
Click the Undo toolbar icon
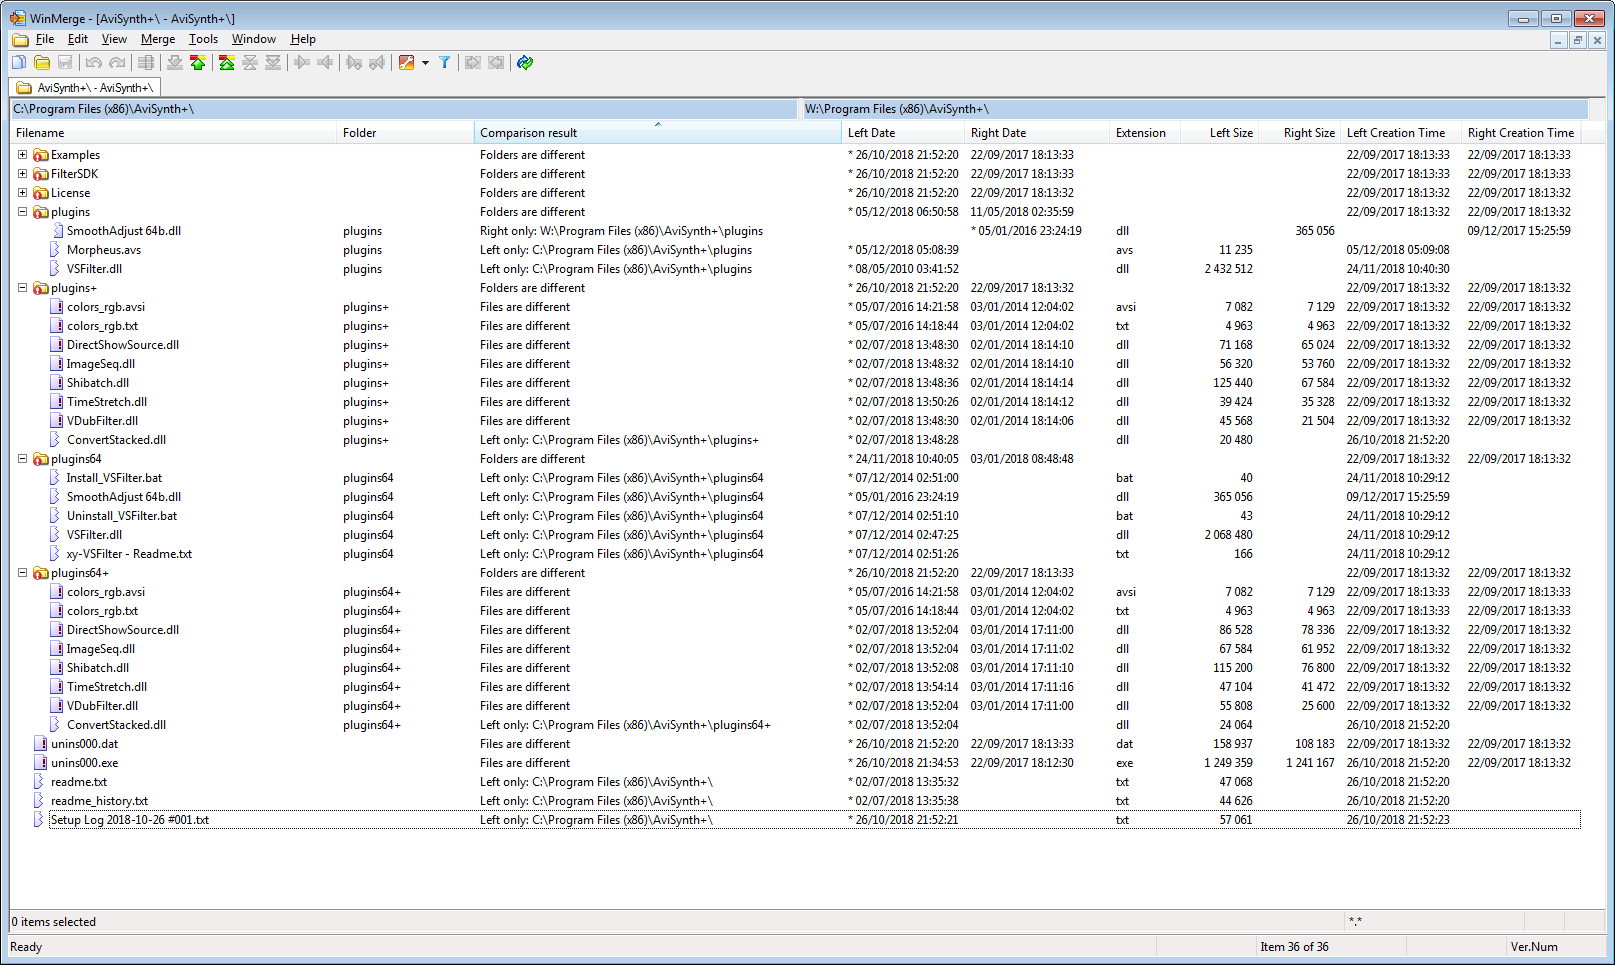pyautogui.click(x=94, y=63)
